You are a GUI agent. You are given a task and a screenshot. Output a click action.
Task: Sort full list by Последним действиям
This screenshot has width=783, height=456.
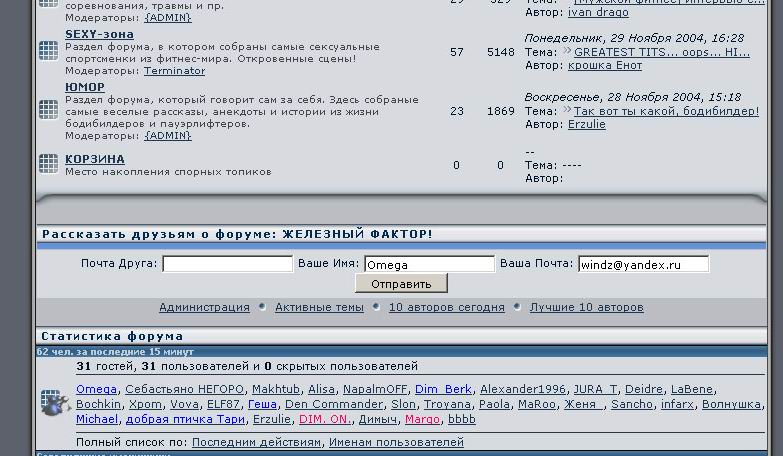pos(254,442)
